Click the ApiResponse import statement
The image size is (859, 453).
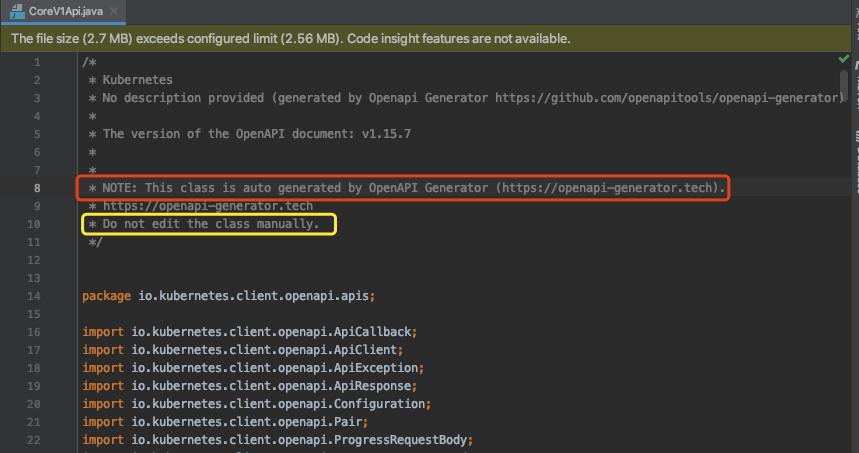point(250,386)
